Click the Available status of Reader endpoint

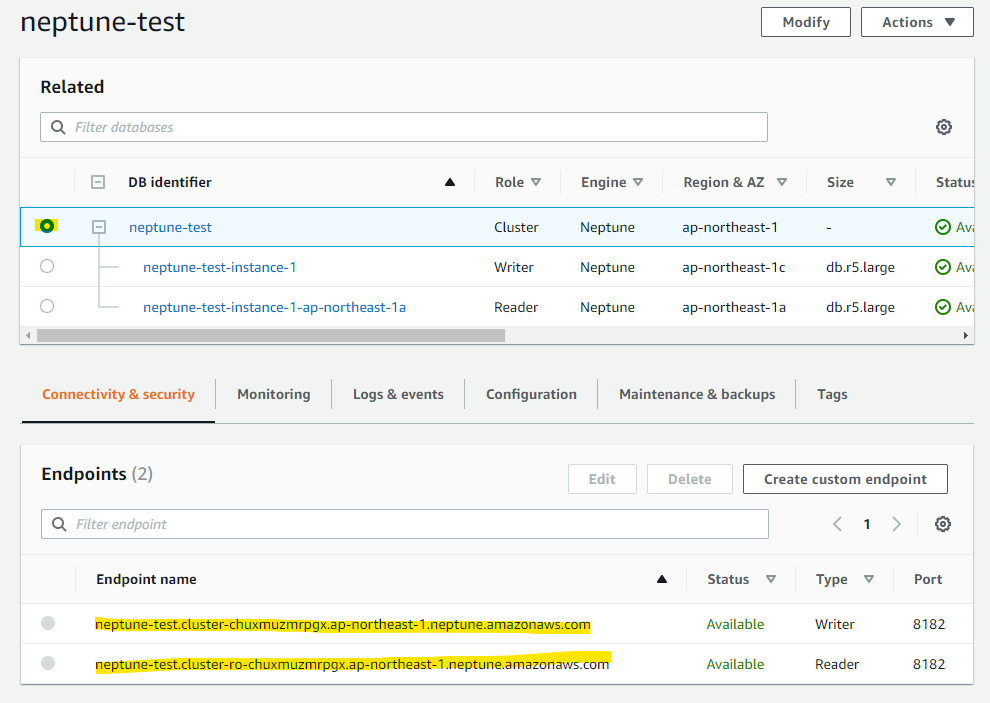pyautogui.click(x=735, y=664)
